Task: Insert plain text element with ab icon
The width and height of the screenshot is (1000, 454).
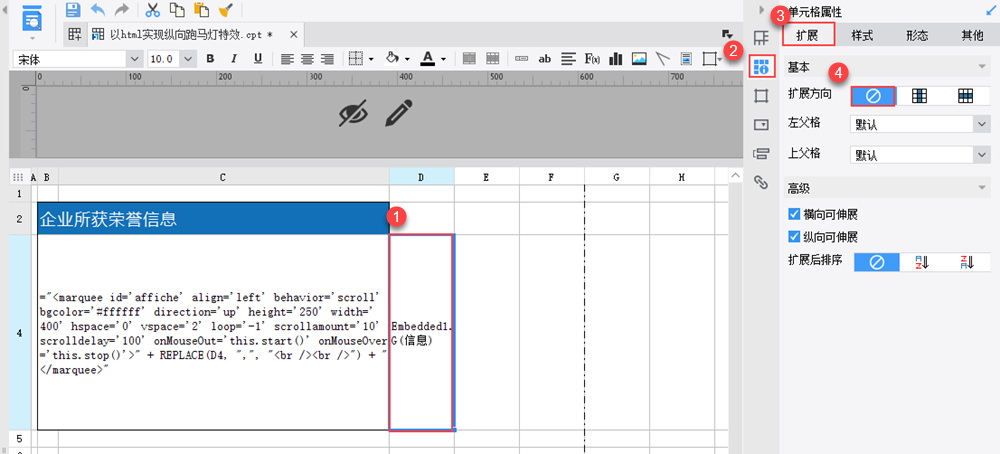Action: pos(544,59)
